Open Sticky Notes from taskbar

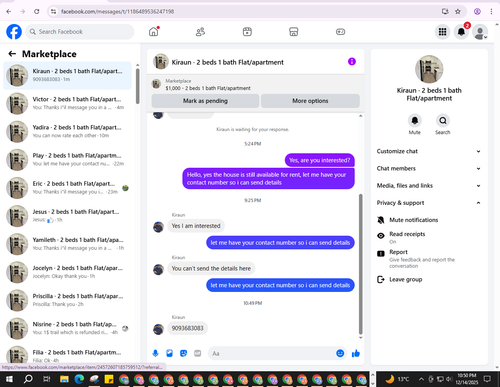point(109,379)
